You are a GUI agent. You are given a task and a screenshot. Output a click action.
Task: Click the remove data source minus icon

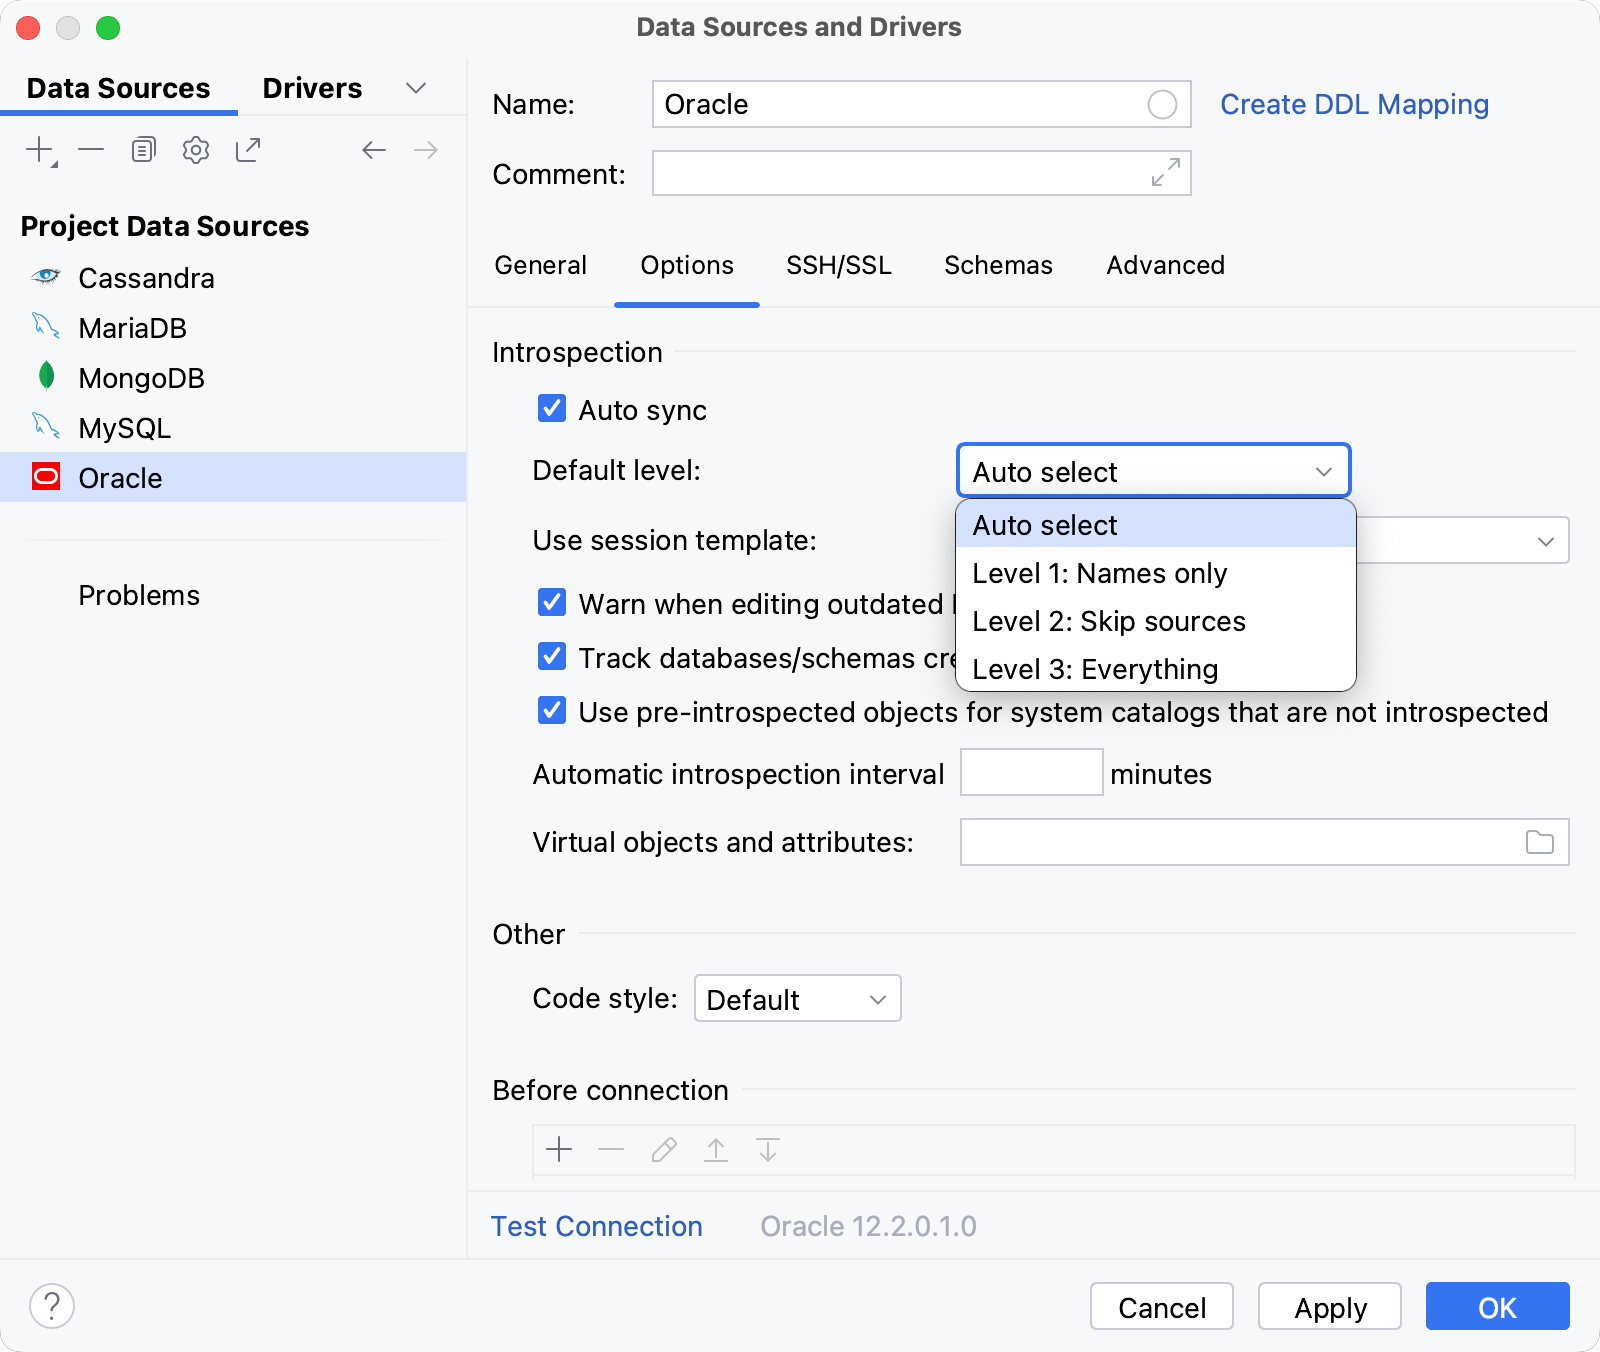coord(91,150)
